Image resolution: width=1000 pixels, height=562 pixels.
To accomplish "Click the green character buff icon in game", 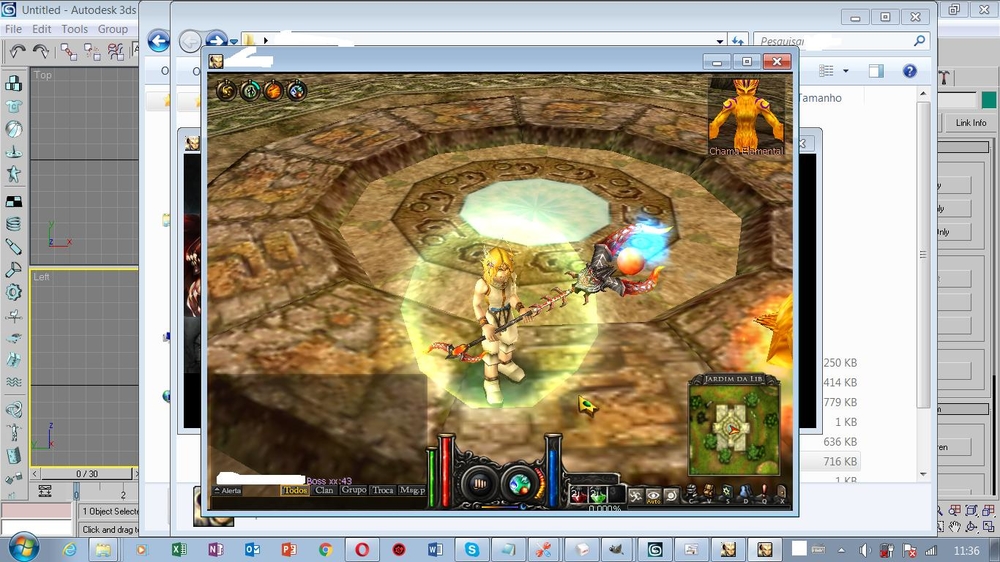I will (x=250, y=91).
